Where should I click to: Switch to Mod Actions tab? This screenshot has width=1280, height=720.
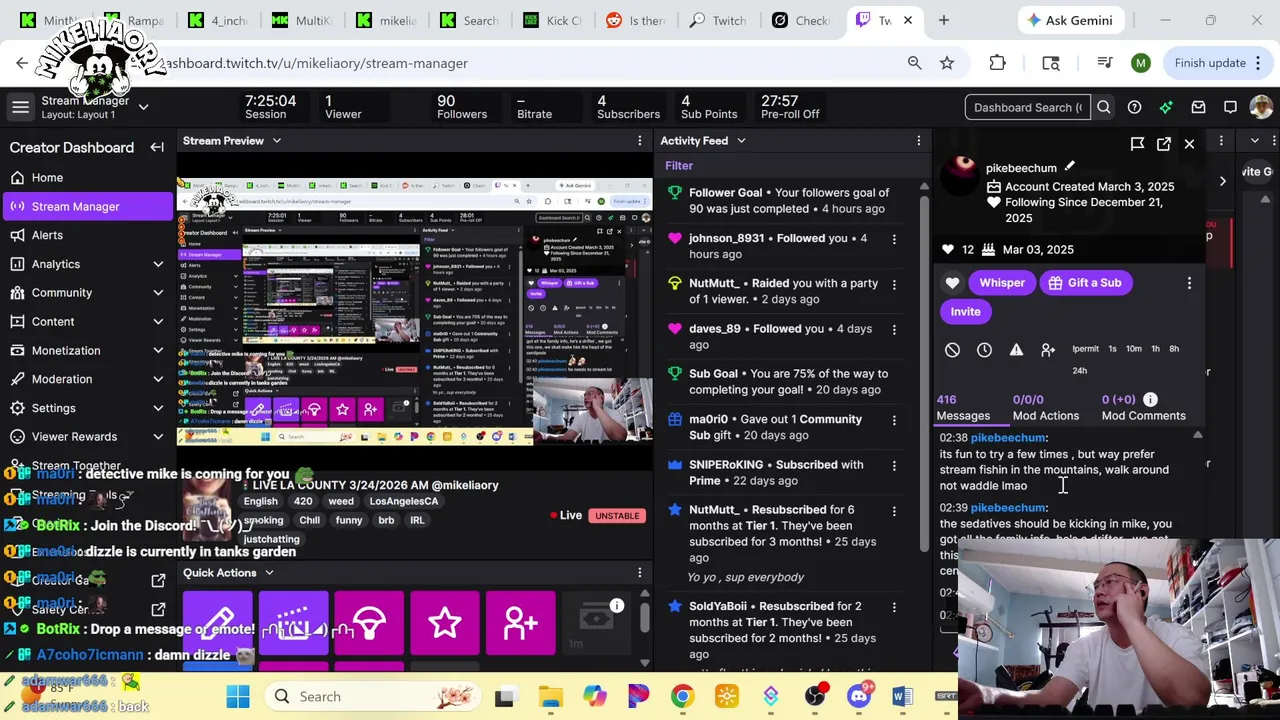1046,408
